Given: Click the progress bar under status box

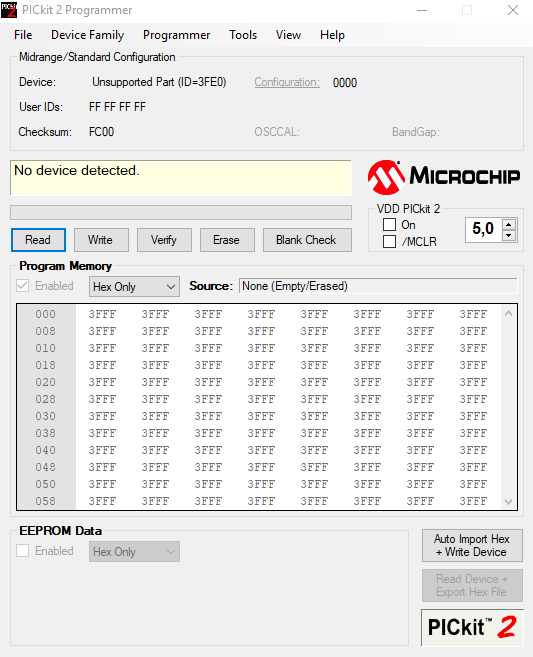Looking at the screenshot, I should pos(181,212).
